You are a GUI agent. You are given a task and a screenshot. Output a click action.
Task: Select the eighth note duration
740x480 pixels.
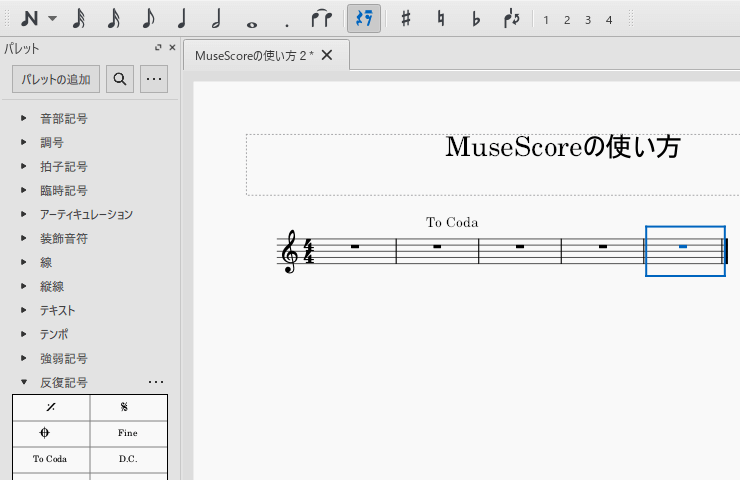(x=148, y=19)
